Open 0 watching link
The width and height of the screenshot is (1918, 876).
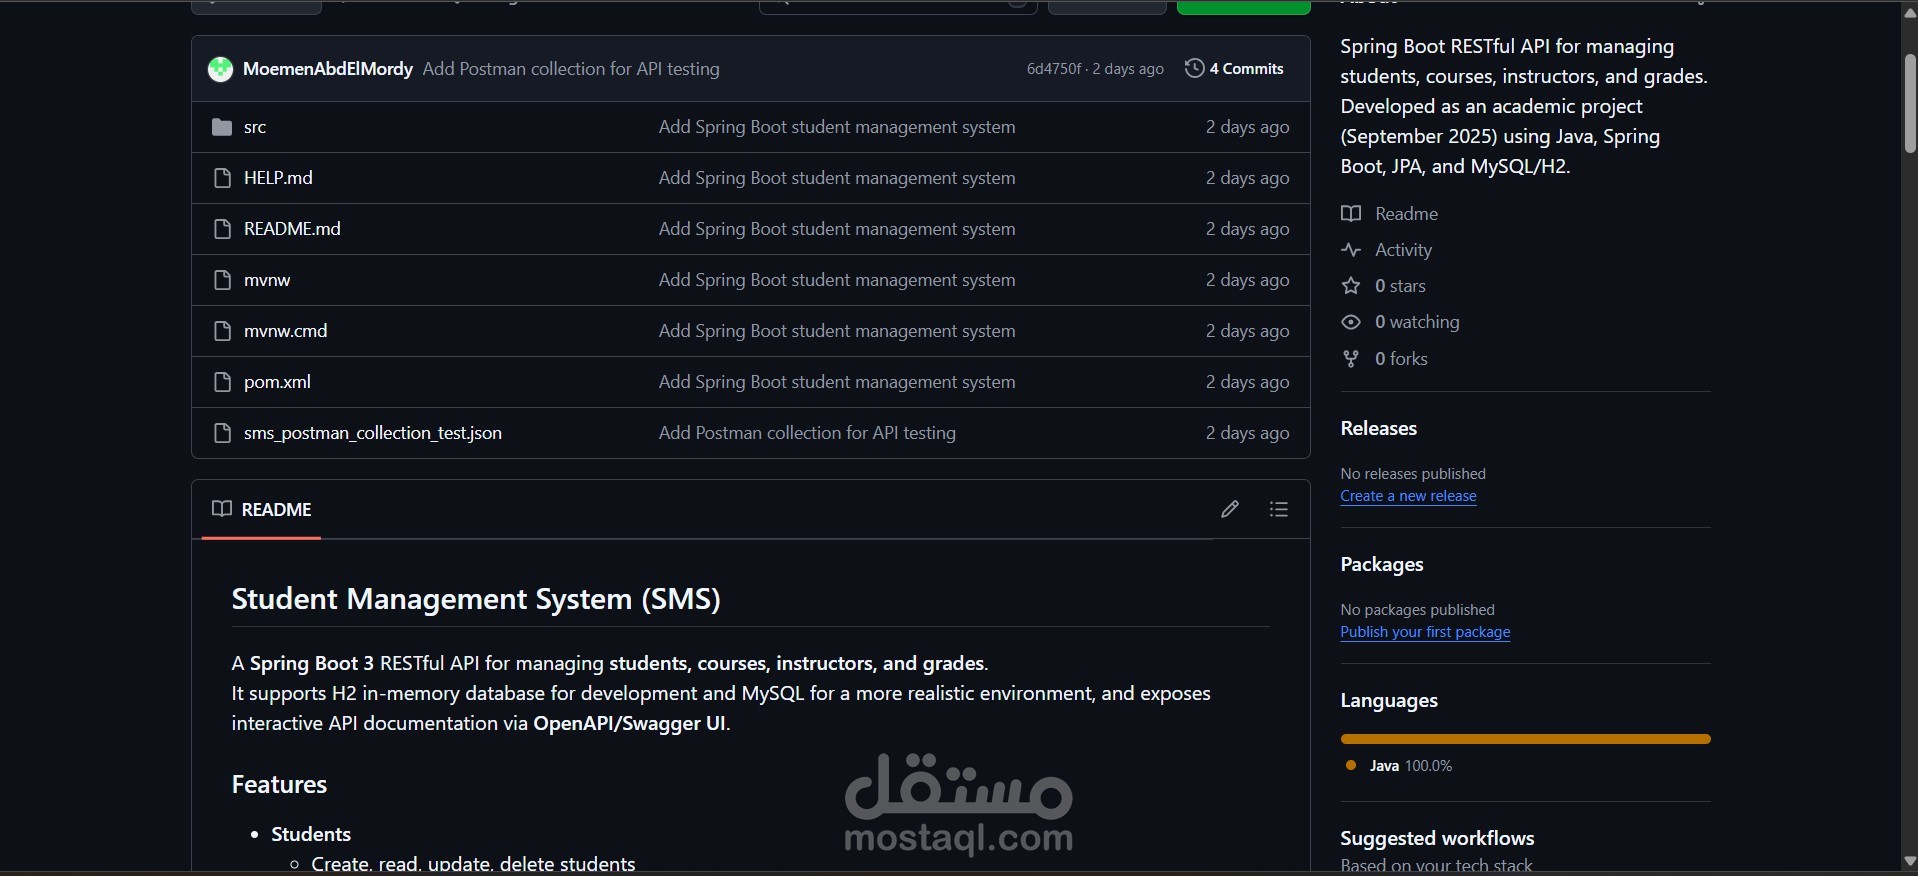(x=1417, y=322)
